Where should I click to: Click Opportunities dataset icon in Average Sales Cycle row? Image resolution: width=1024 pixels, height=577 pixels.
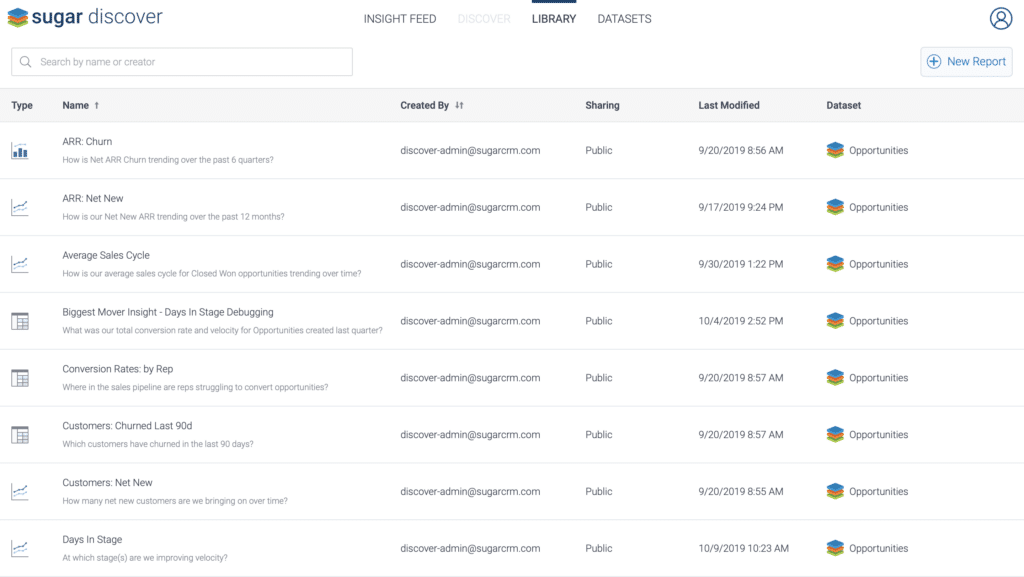tap(835, 264)
